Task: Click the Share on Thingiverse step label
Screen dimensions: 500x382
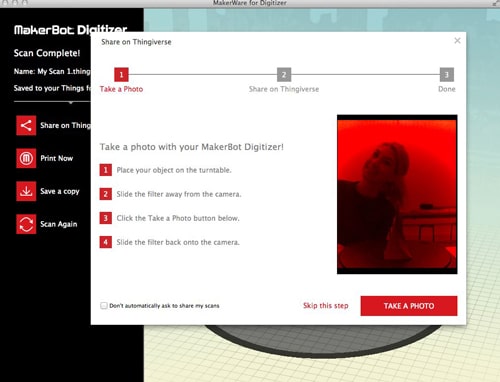Action: 284,89
